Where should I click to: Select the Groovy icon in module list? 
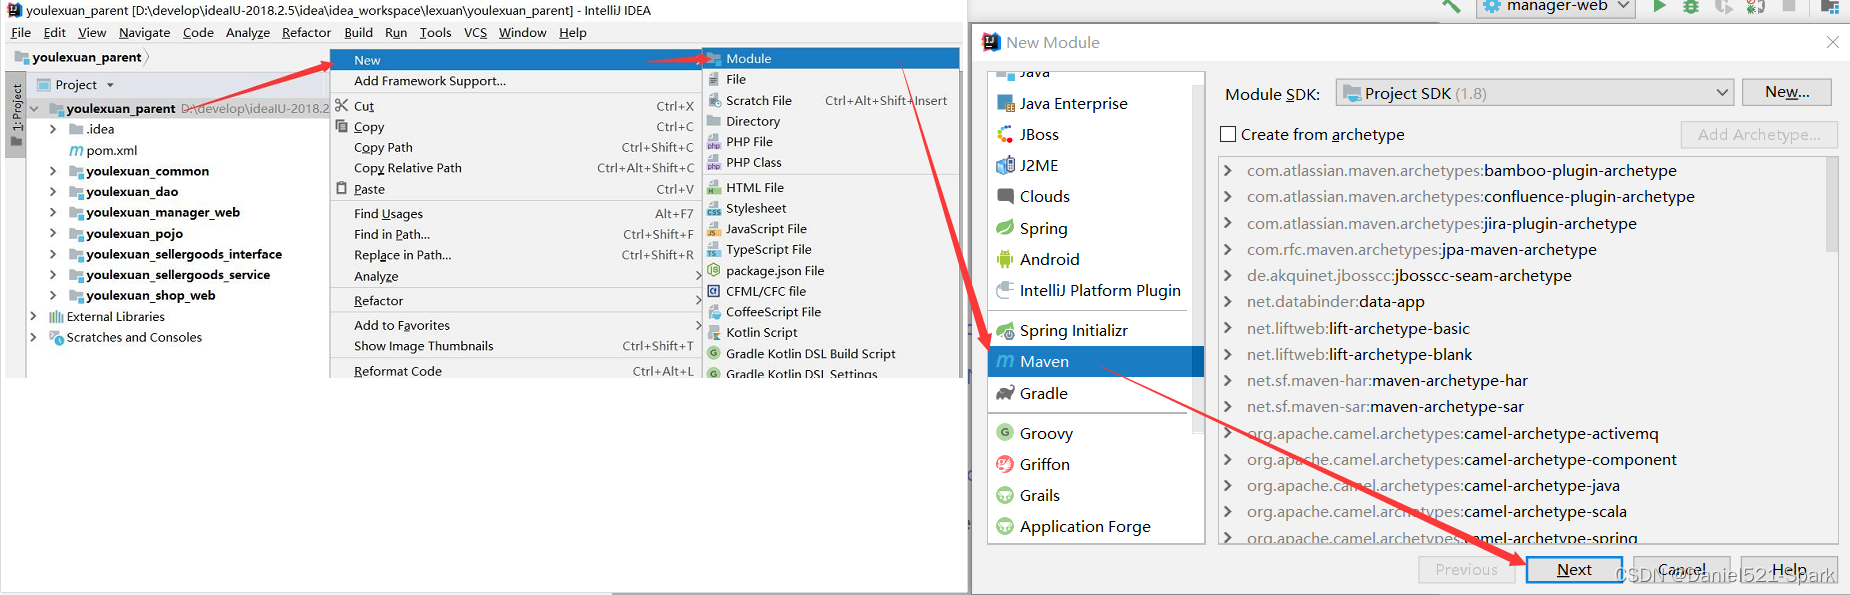click(1005, 433)
